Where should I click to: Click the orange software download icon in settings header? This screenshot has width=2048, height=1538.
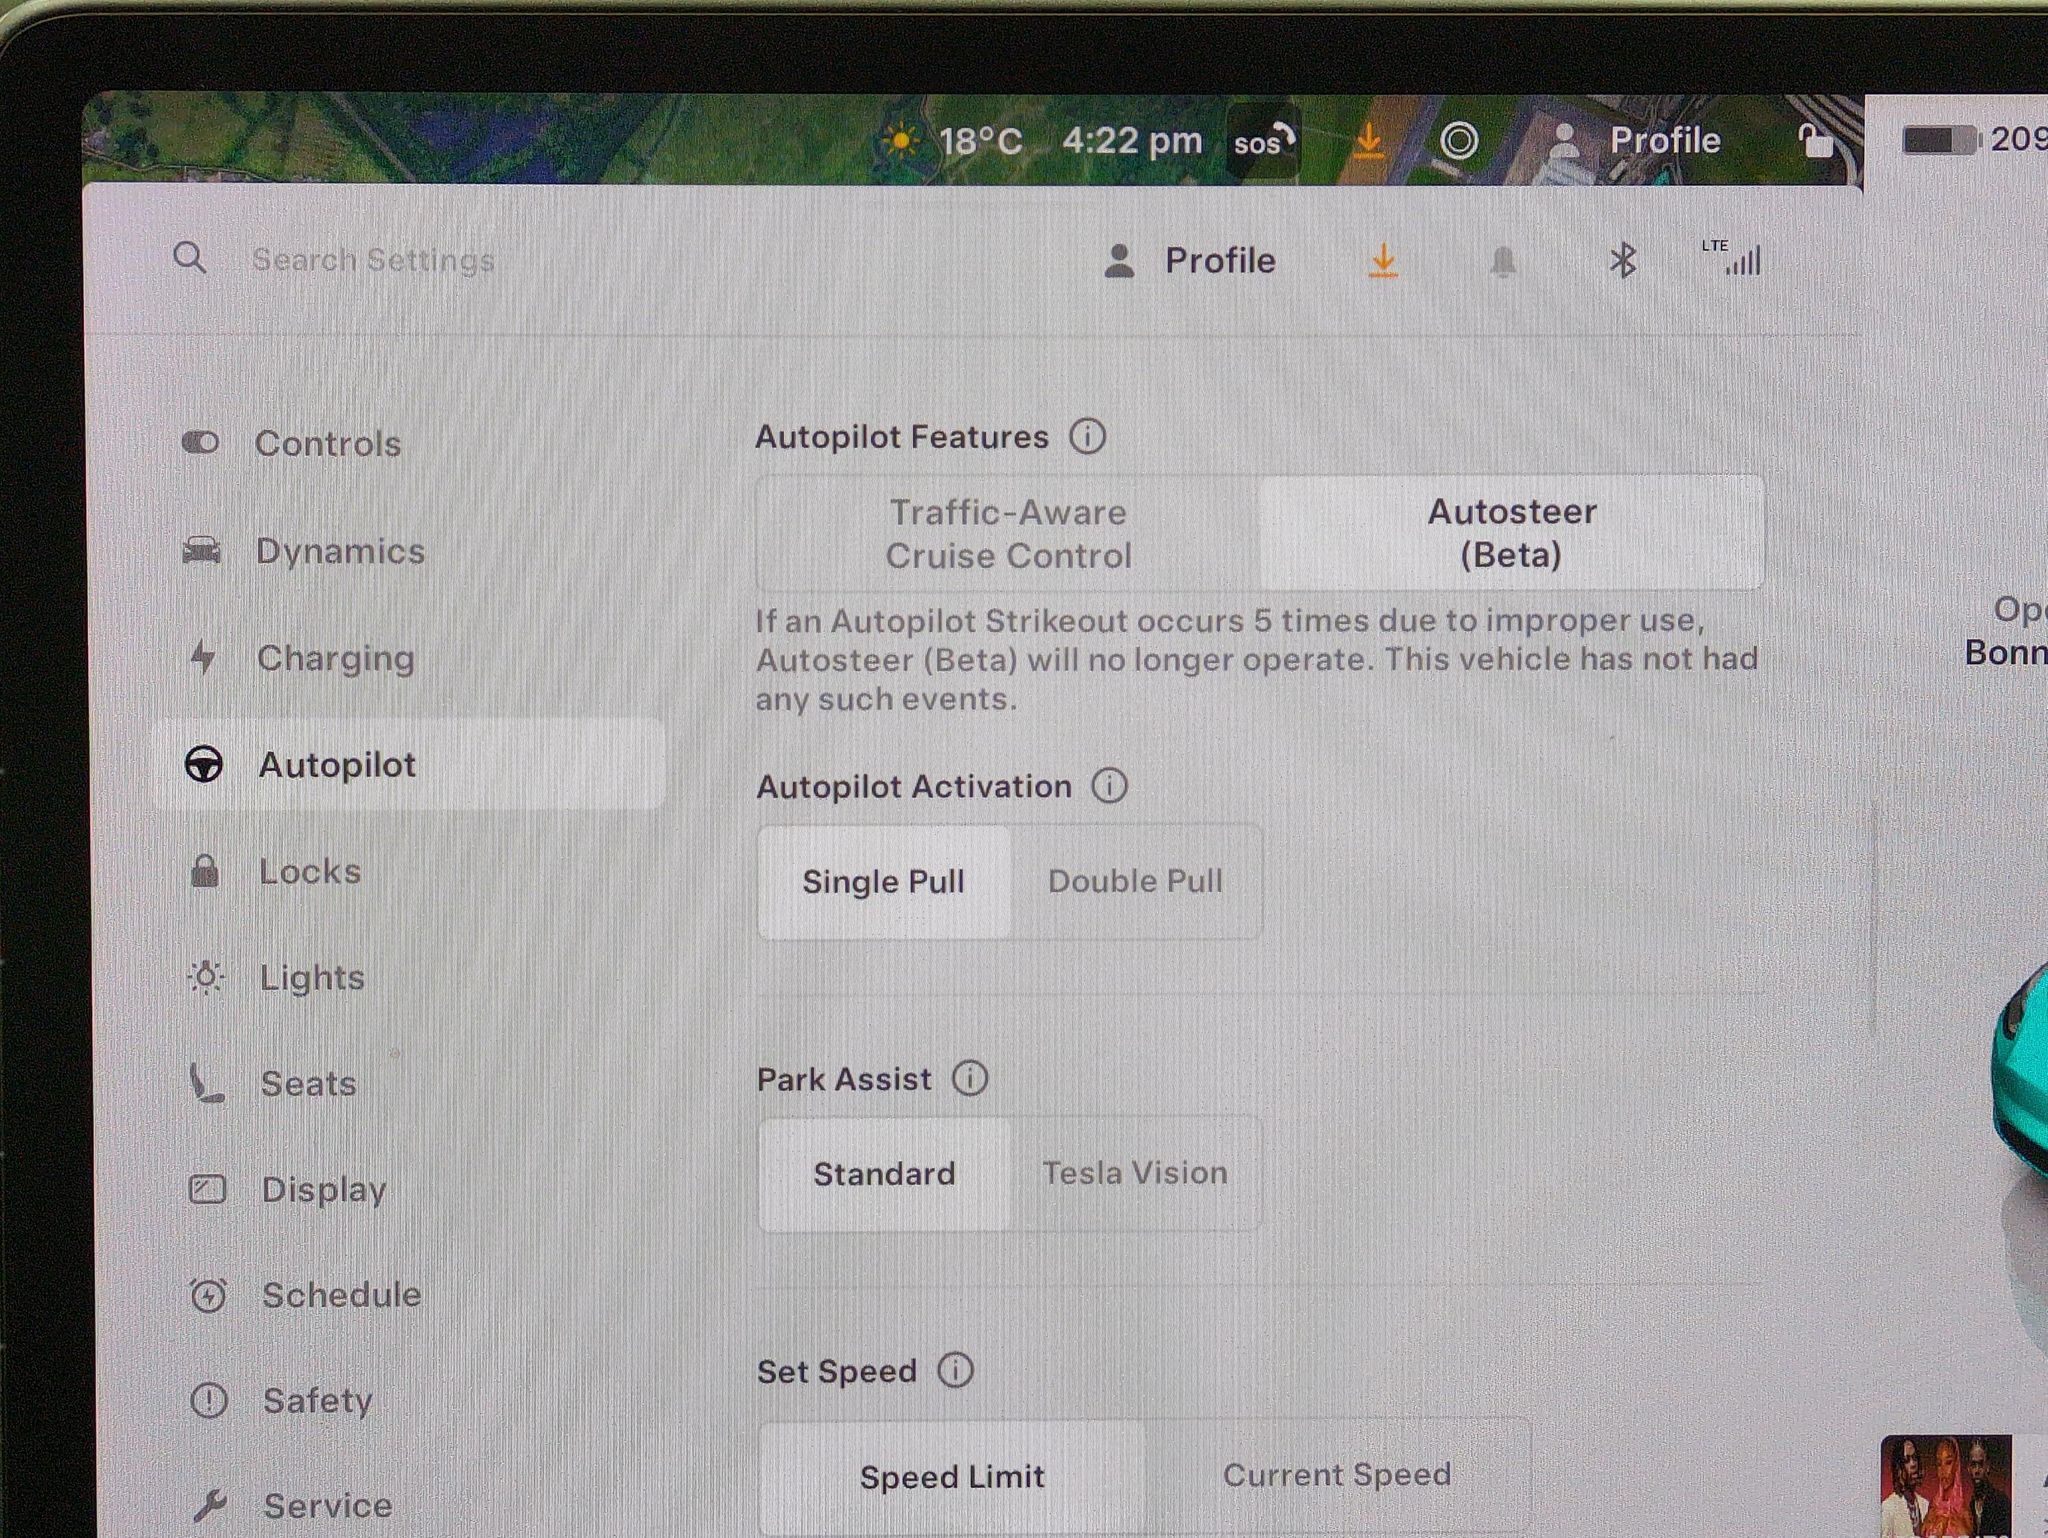(1383, 261)
